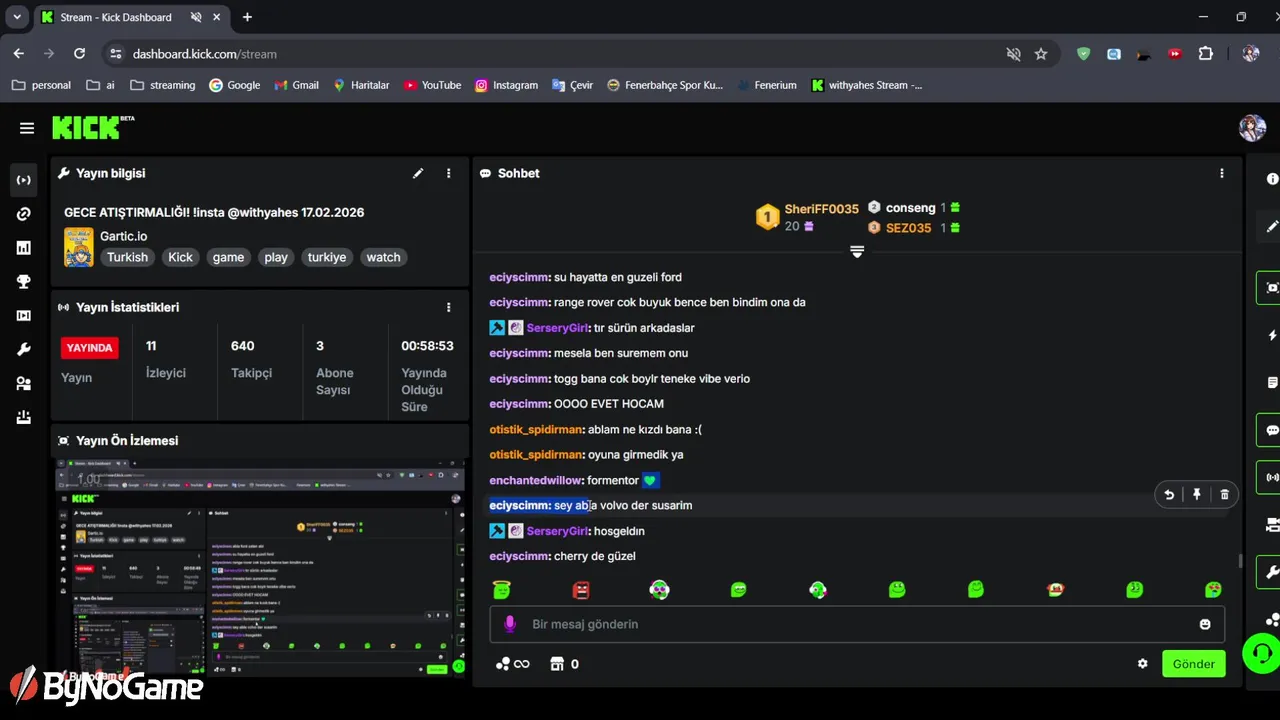Bookmark this page with star icon

click(1041, 54)
